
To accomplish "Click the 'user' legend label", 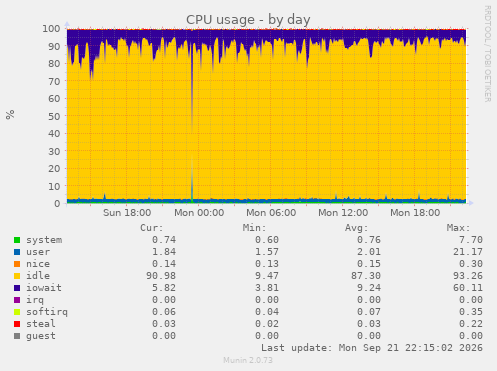I will (x=38, y=252).
